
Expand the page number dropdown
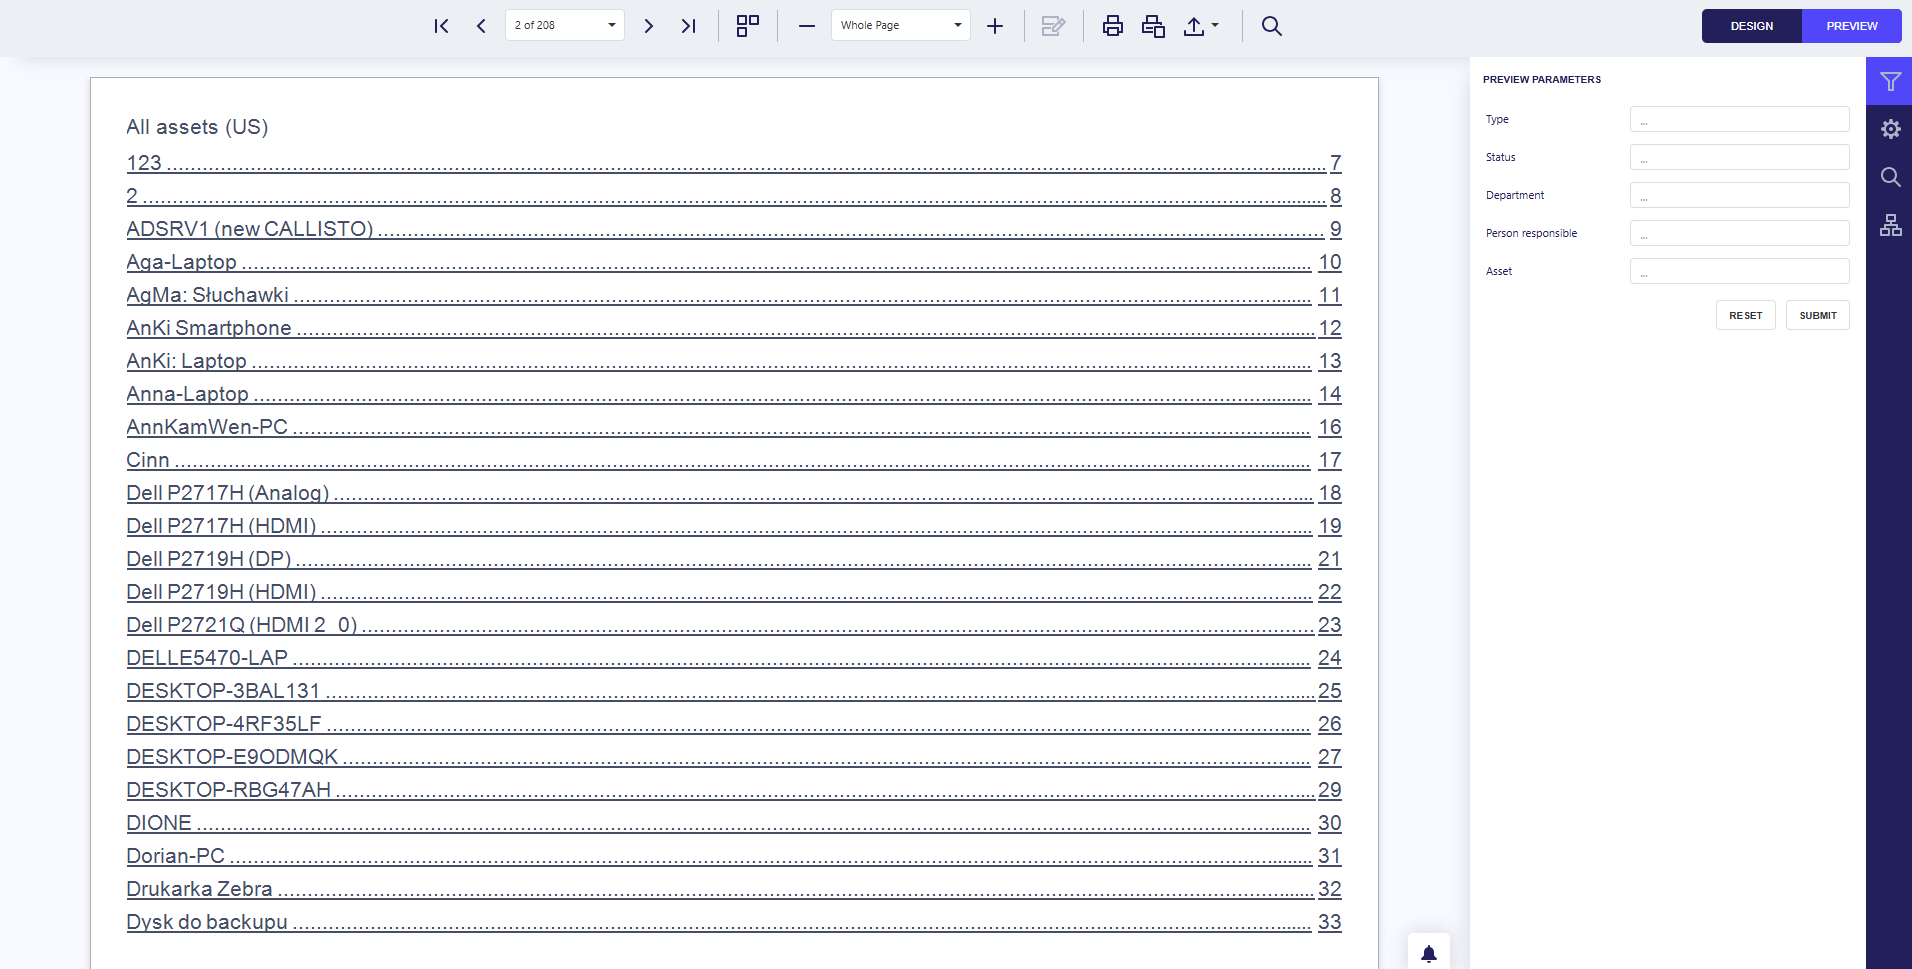(x=611, y=26)
